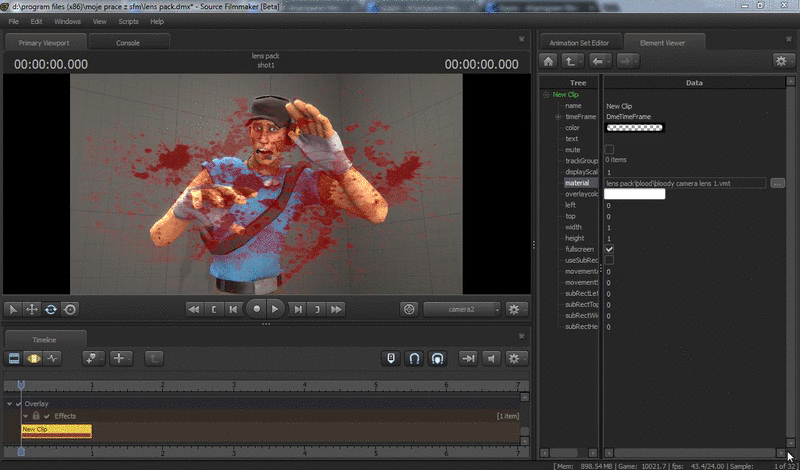Click the Record button

[x=256, y=309]
